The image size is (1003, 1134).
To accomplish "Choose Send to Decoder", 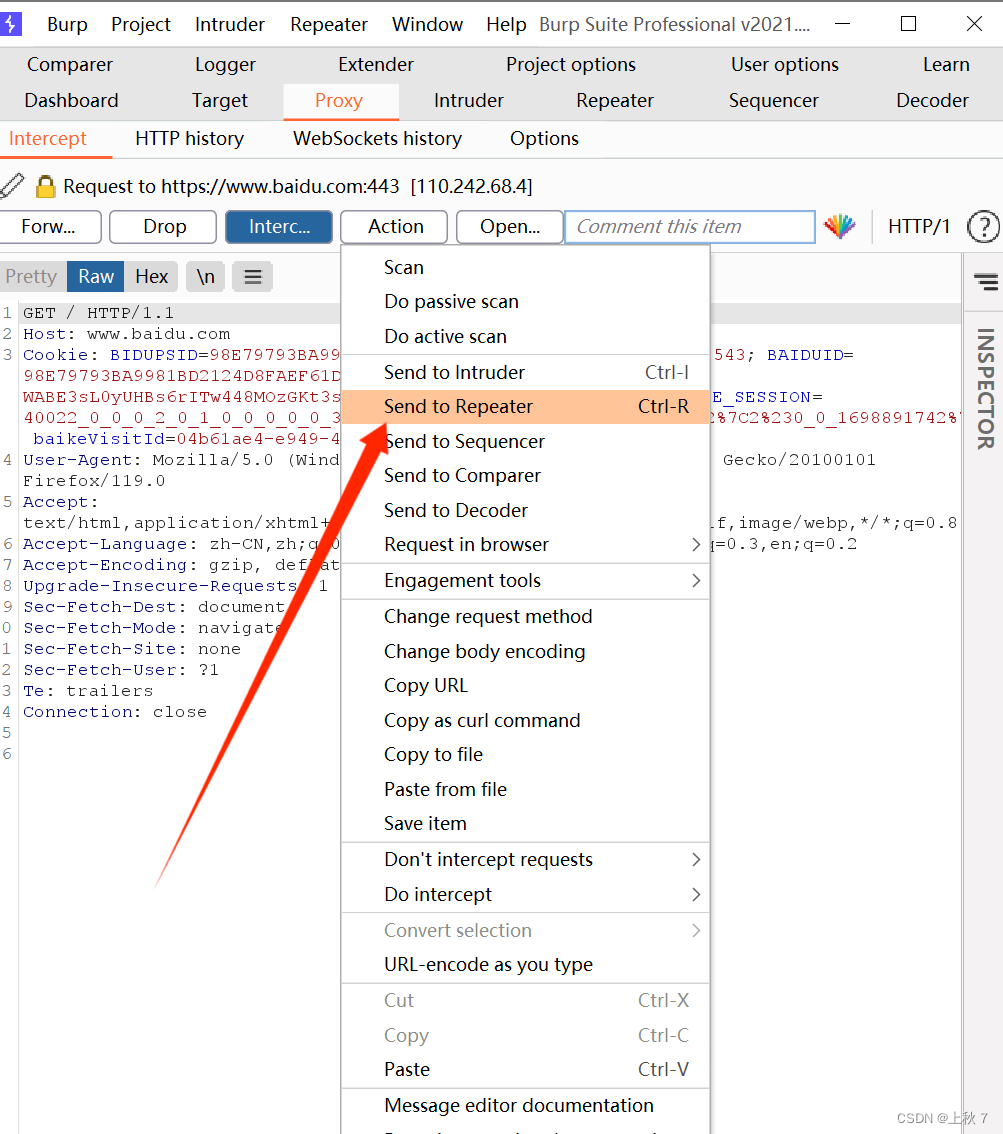I will (x=525, y=511).
